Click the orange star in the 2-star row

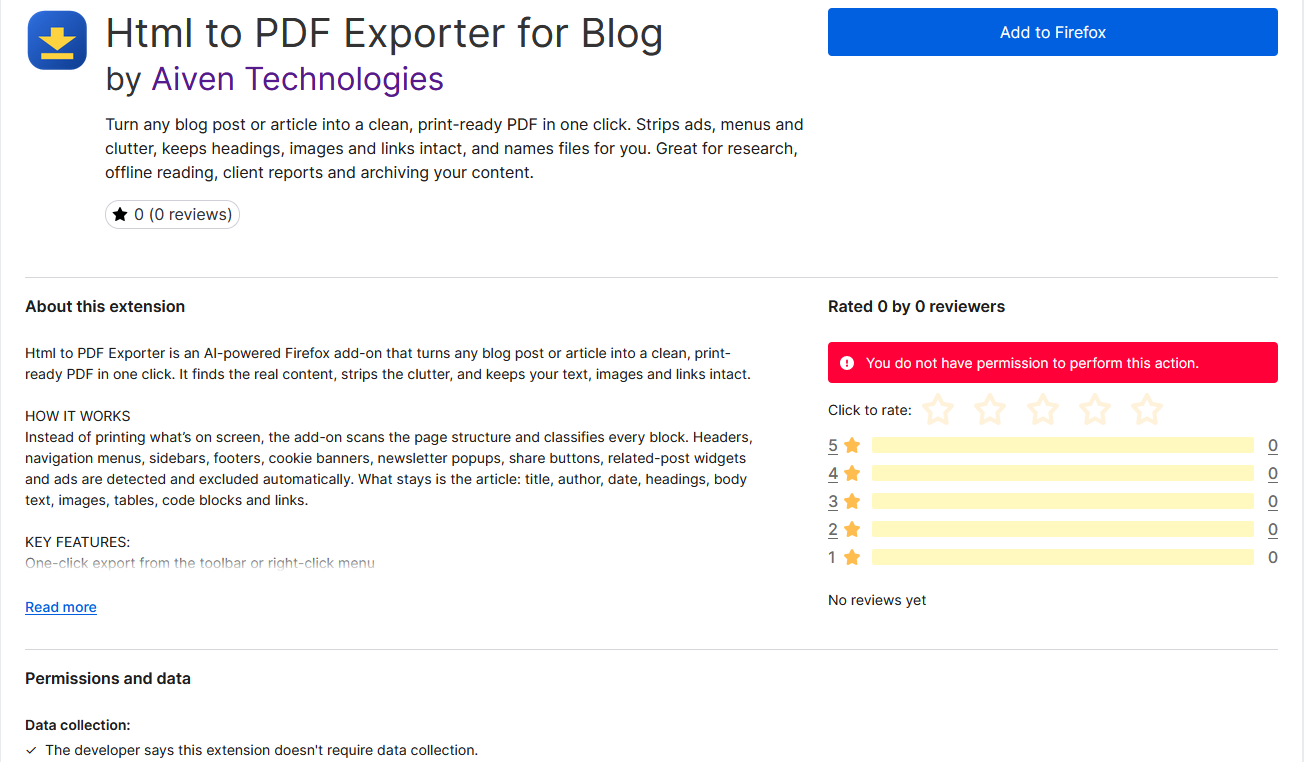click(x=852, y=530)
